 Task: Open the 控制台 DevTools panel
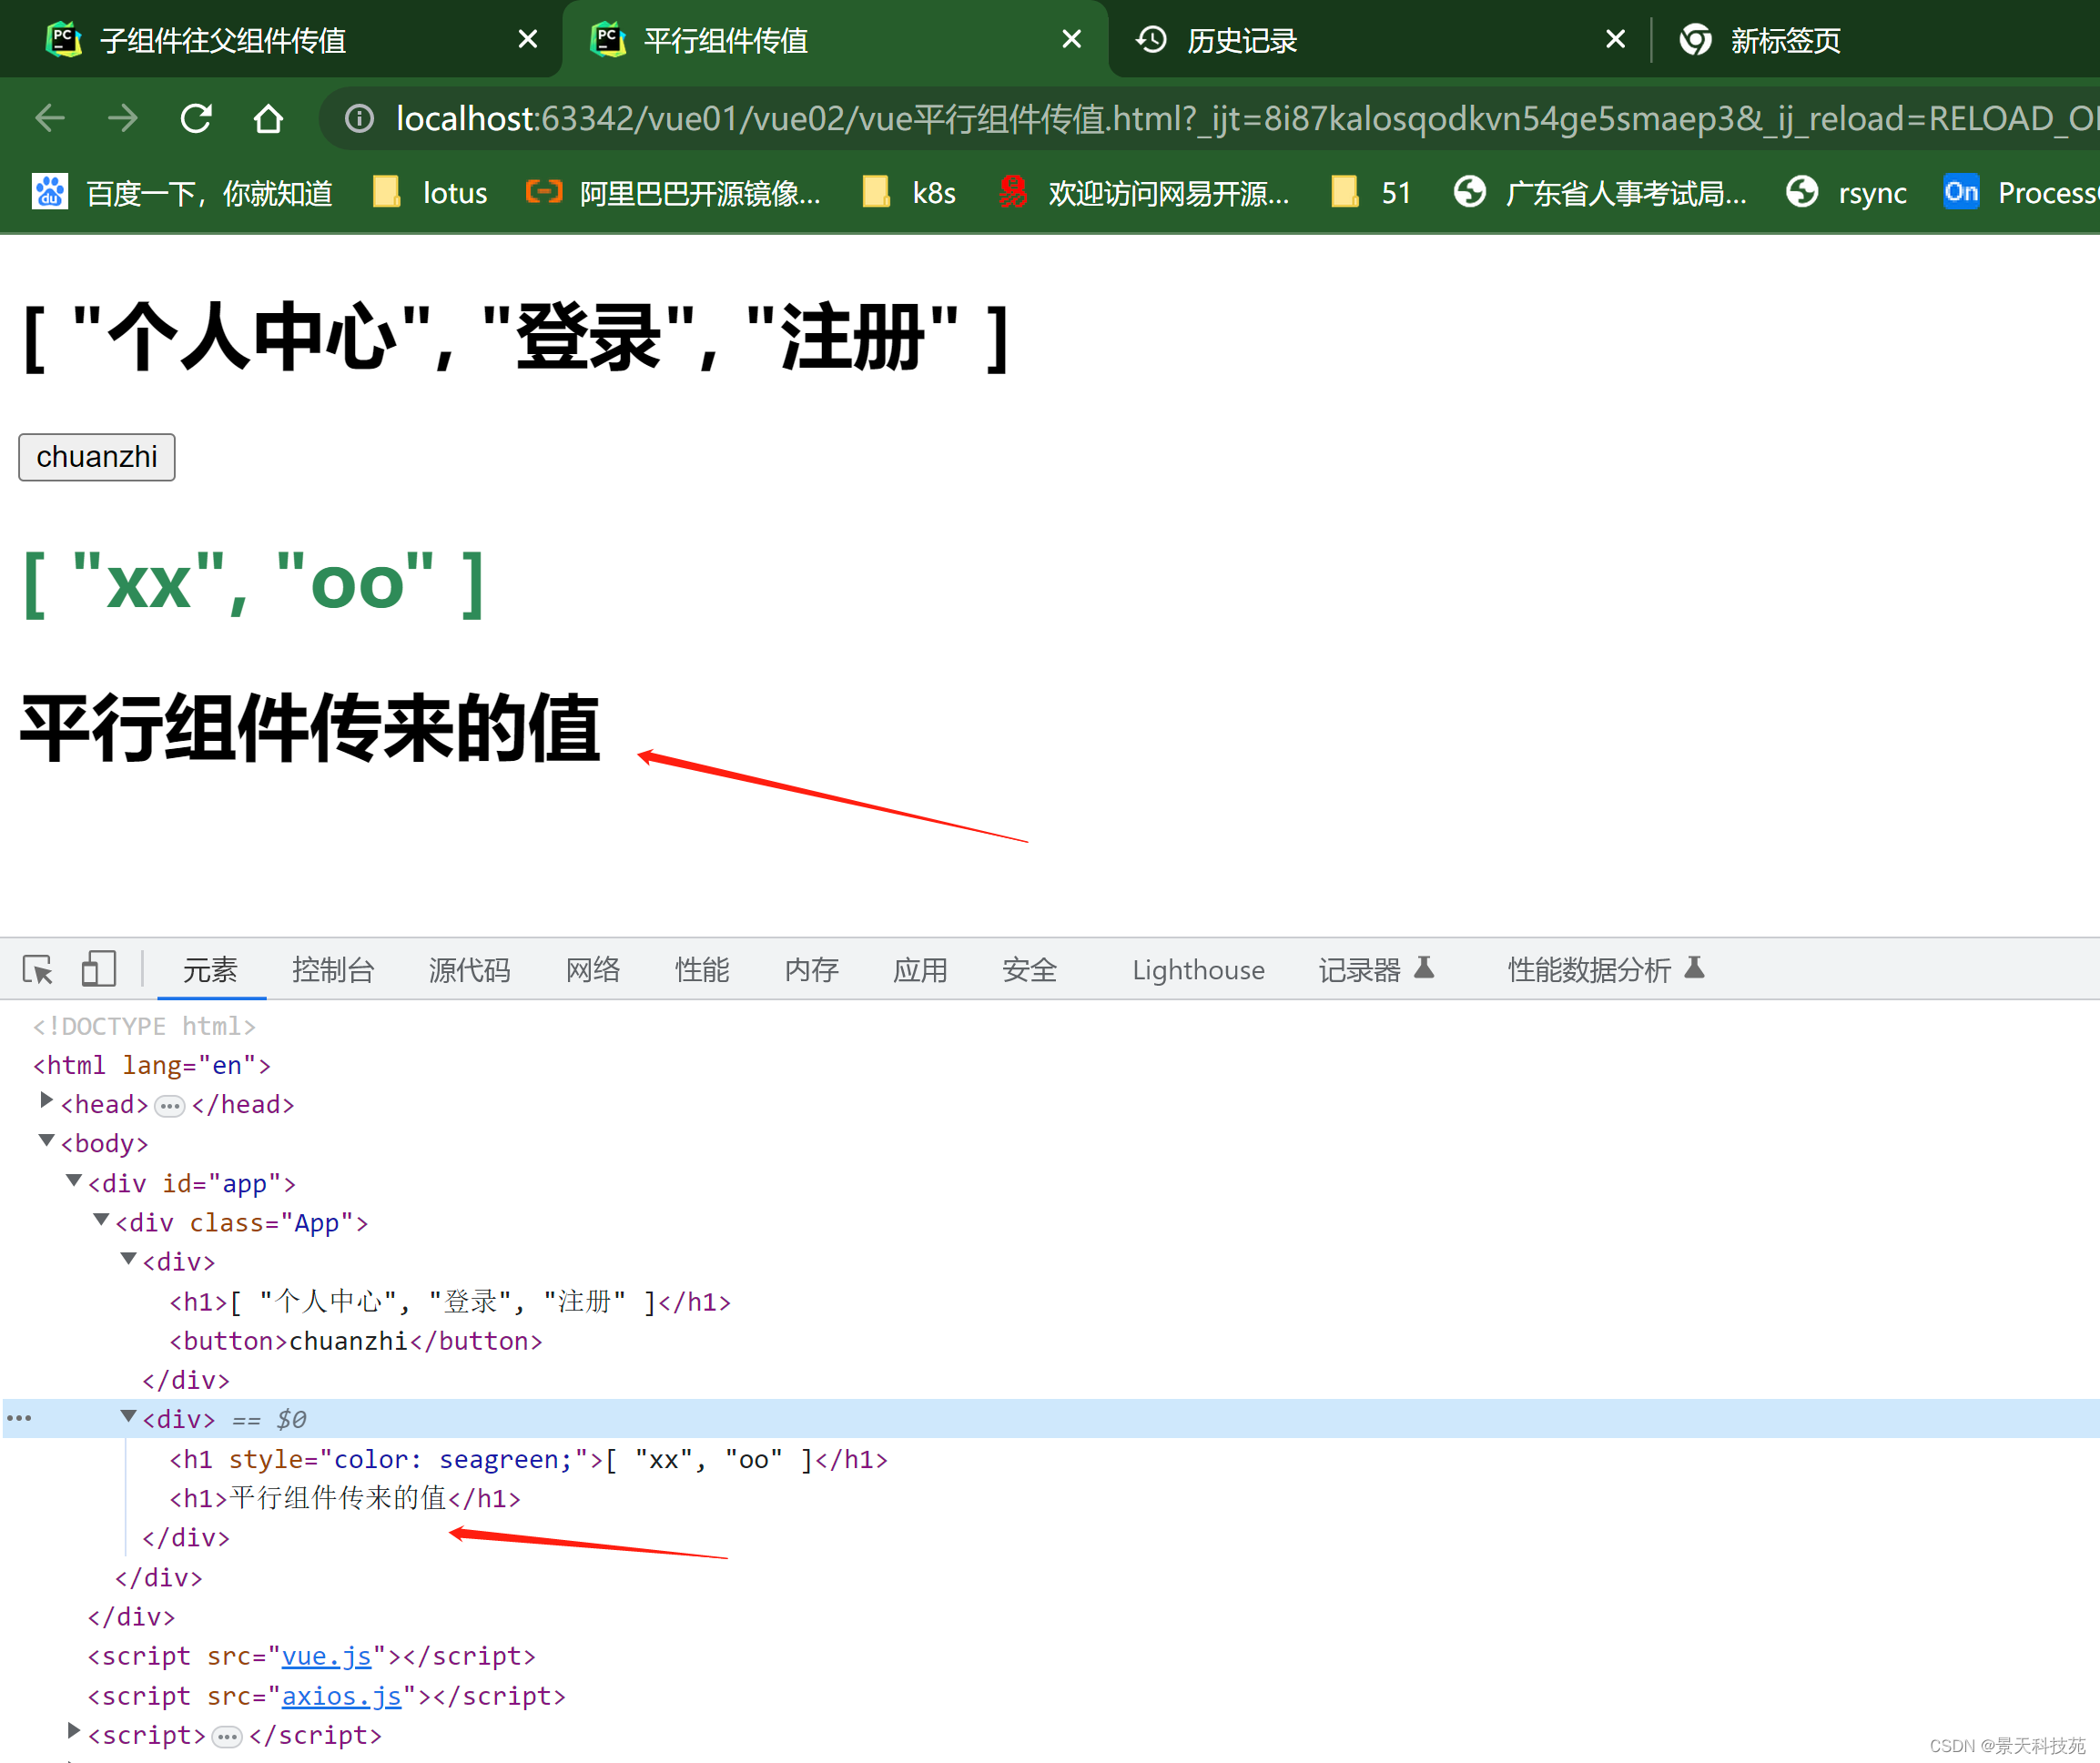pyautogui.click(x=333, y=969)
